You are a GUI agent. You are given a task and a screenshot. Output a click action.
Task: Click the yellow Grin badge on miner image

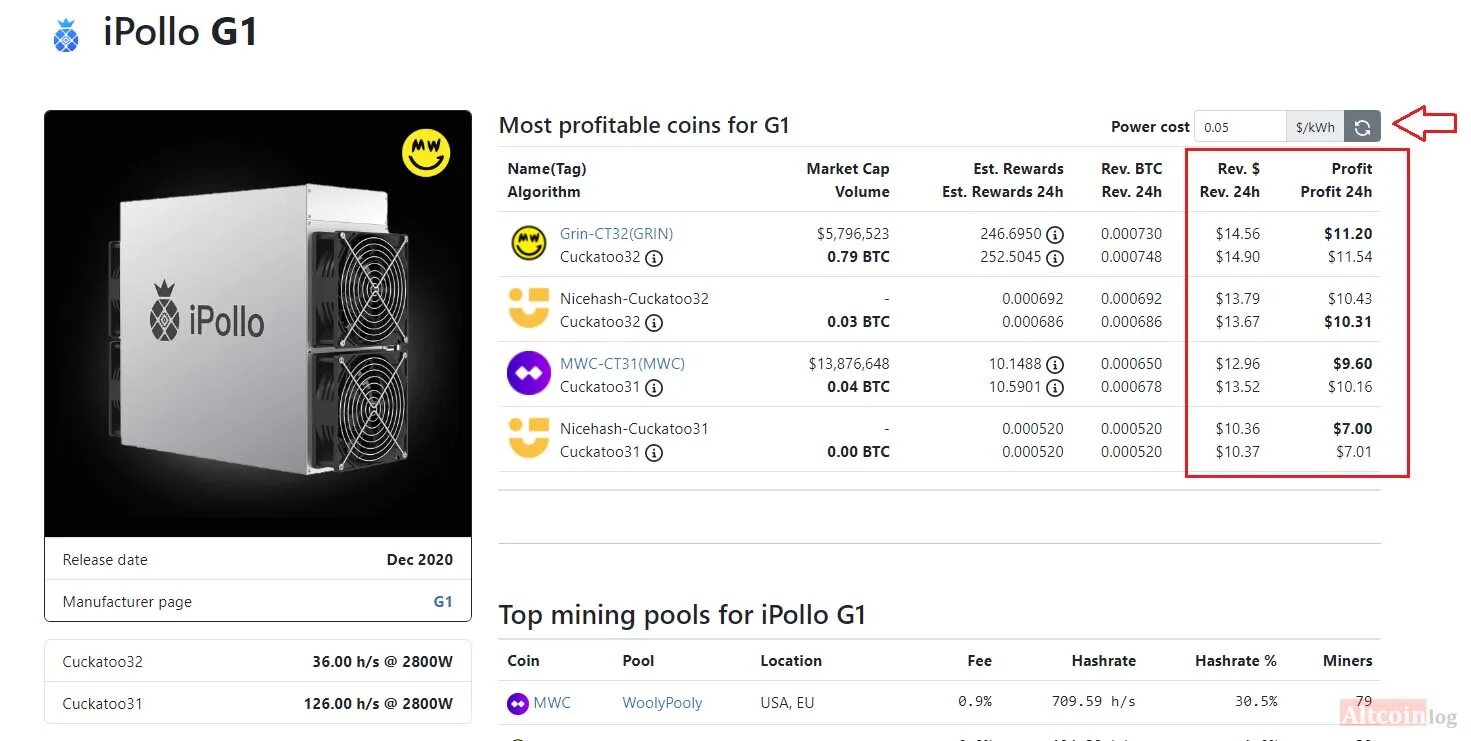click(426, 153)
